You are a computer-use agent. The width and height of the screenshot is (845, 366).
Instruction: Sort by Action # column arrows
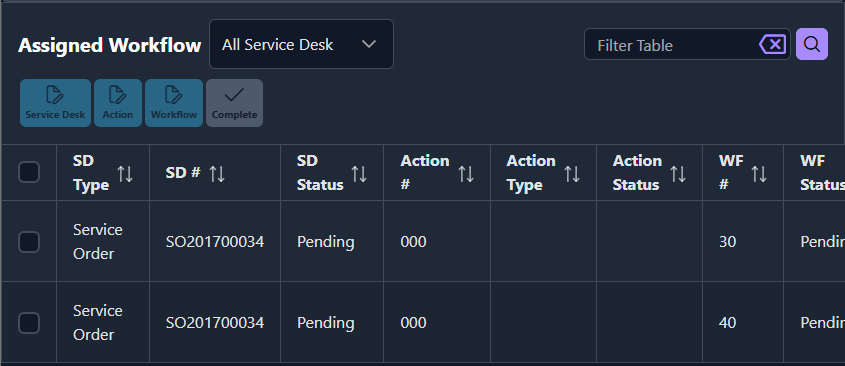point(466,174)
